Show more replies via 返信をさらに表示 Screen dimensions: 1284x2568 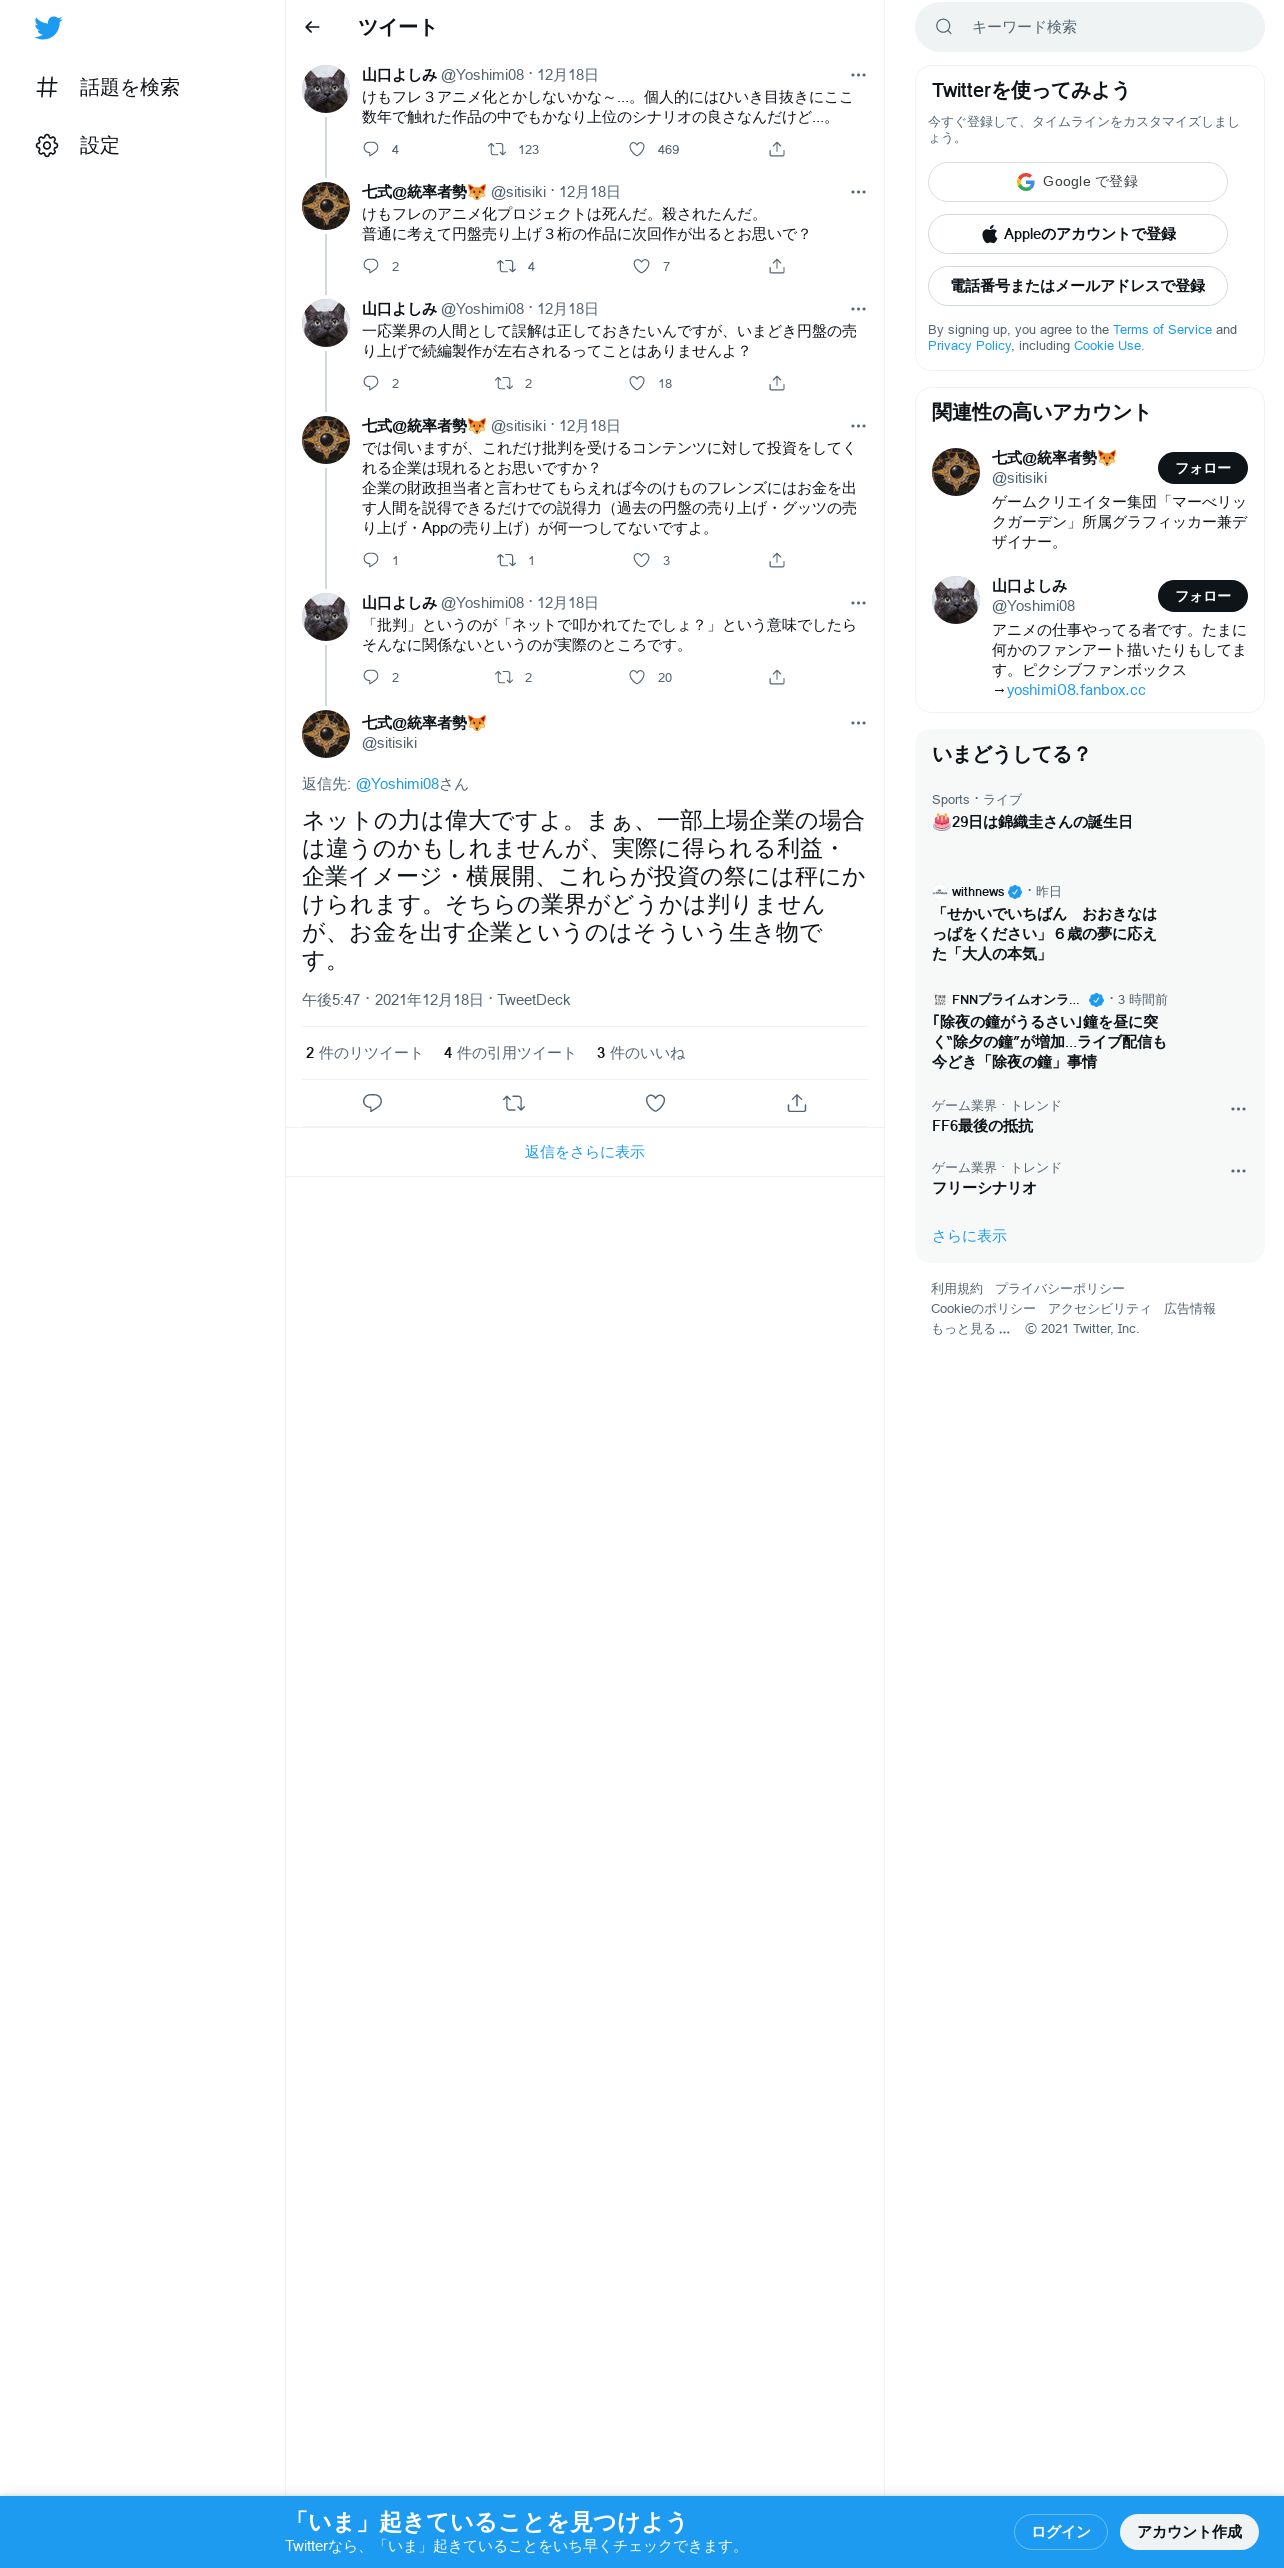585,1152
